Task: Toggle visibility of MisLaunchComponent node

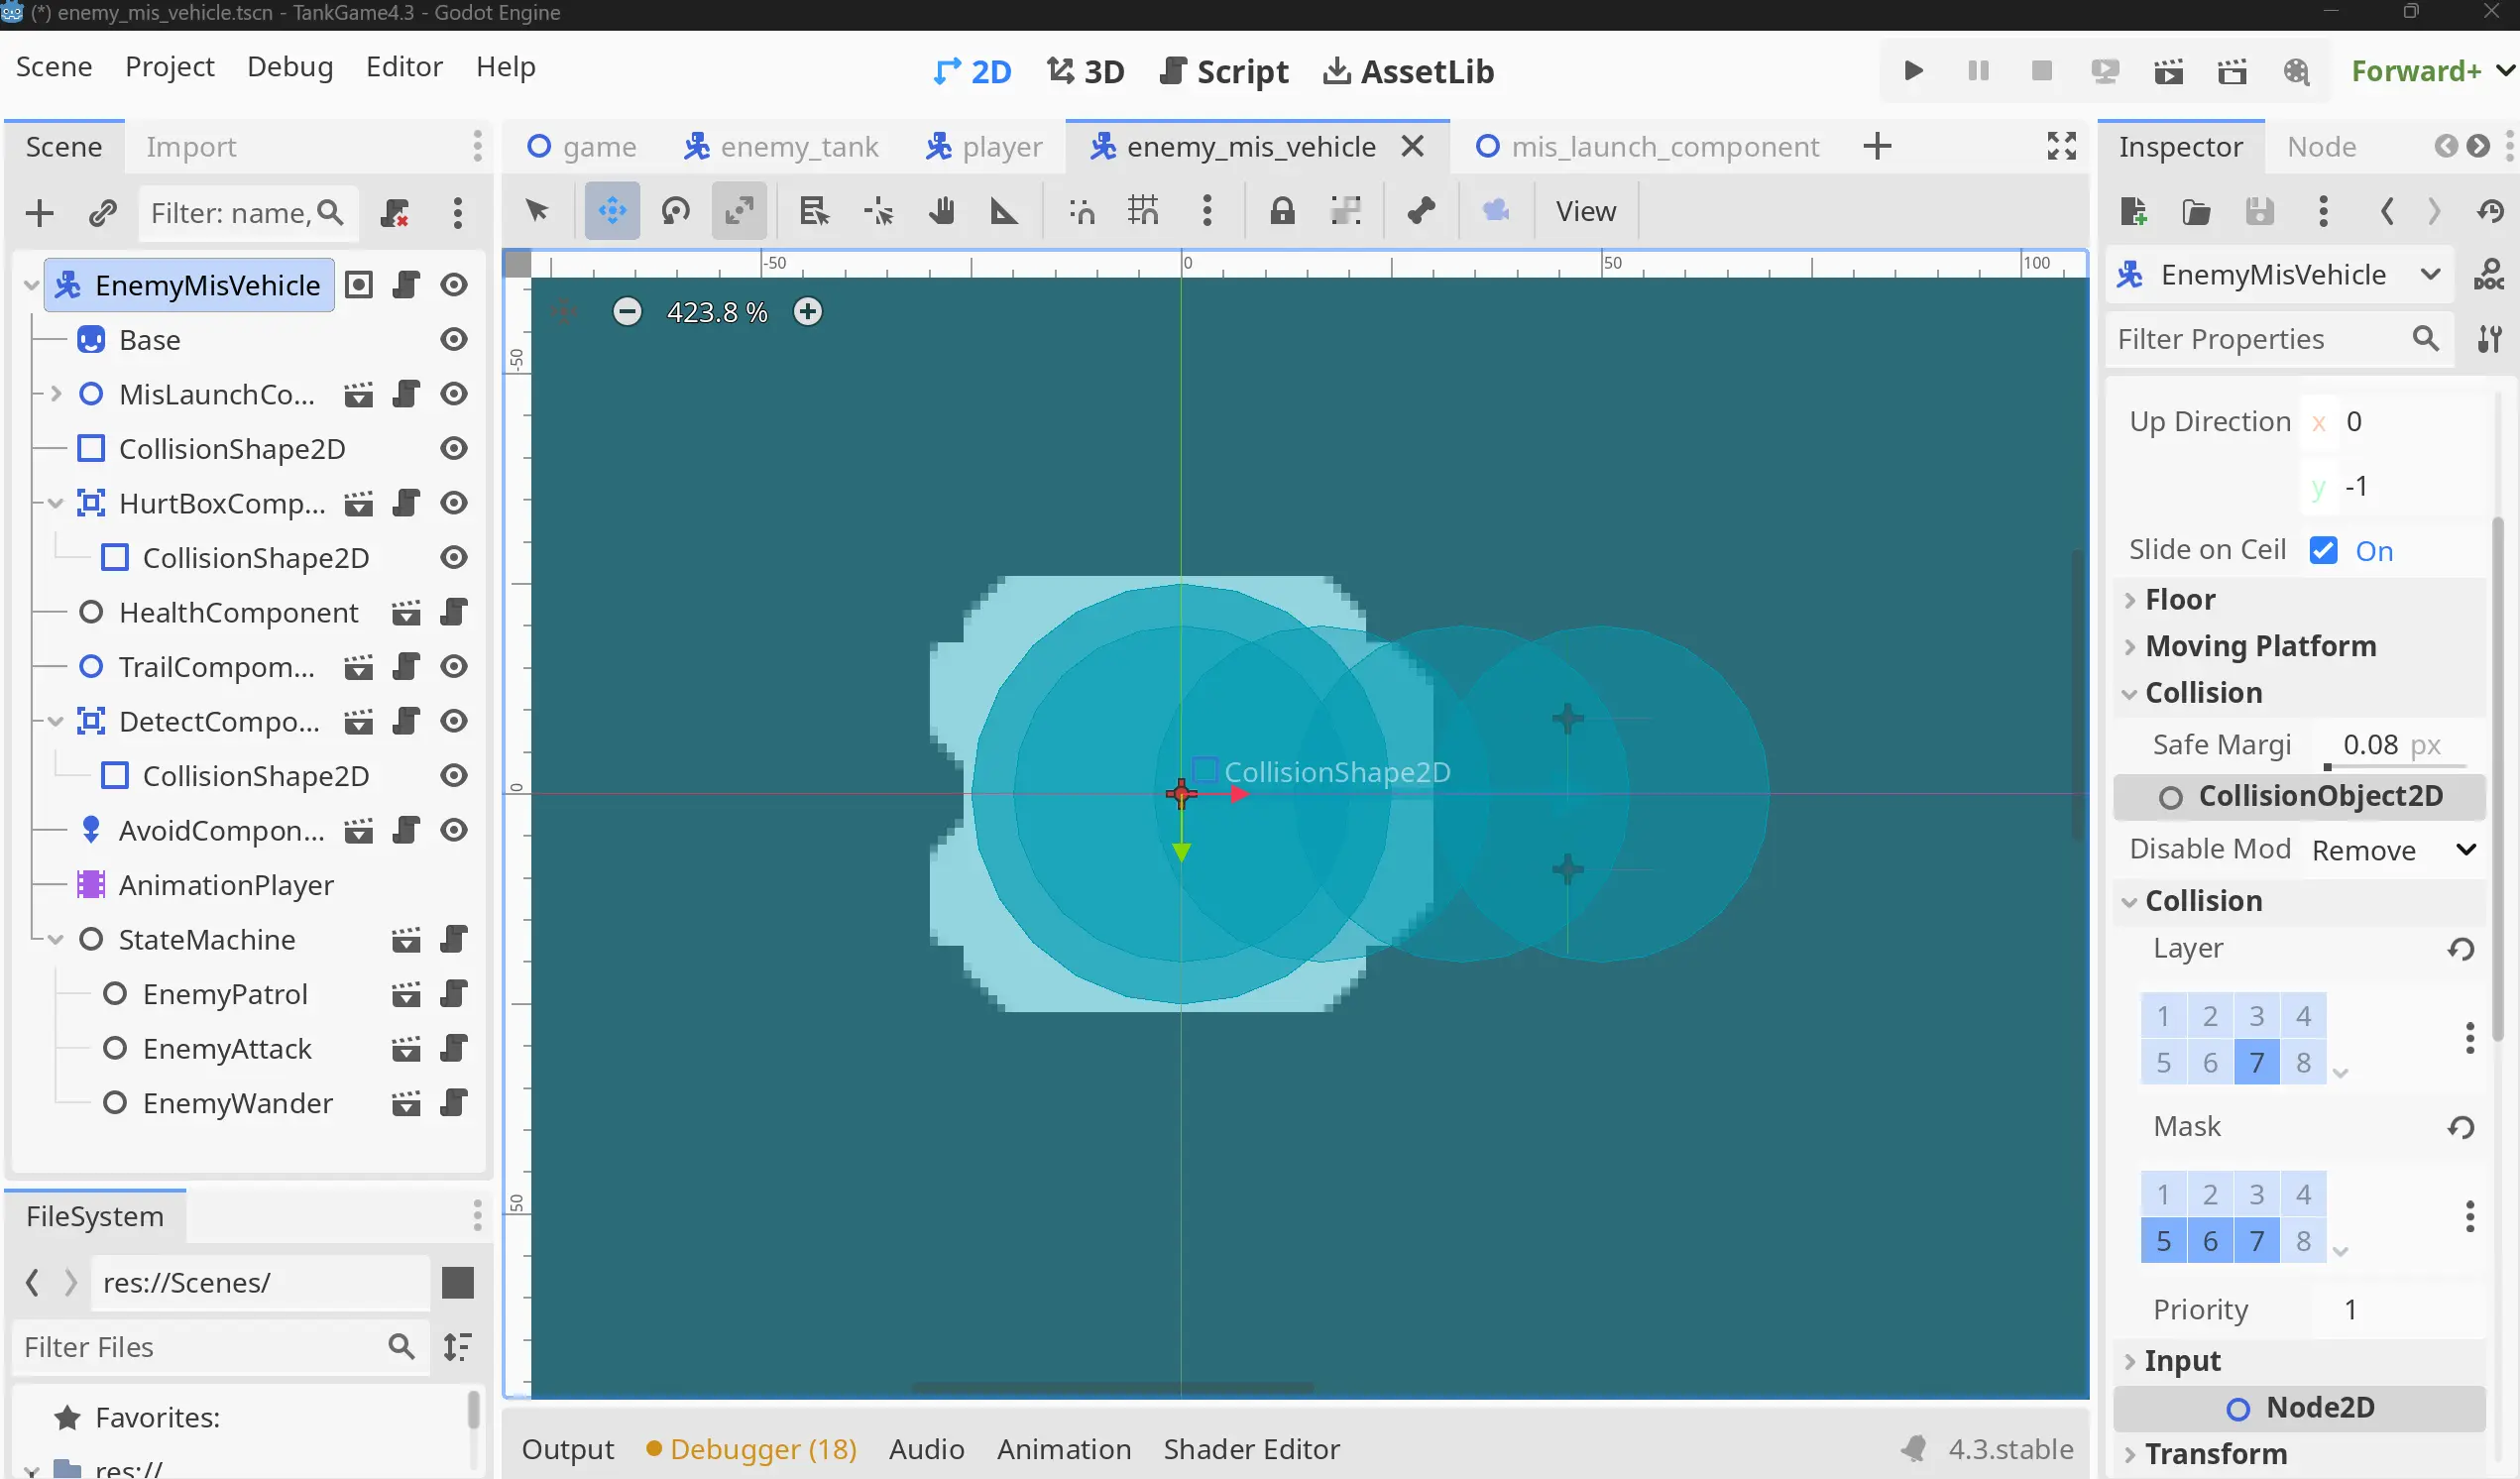Action: [x=454, y=394]
